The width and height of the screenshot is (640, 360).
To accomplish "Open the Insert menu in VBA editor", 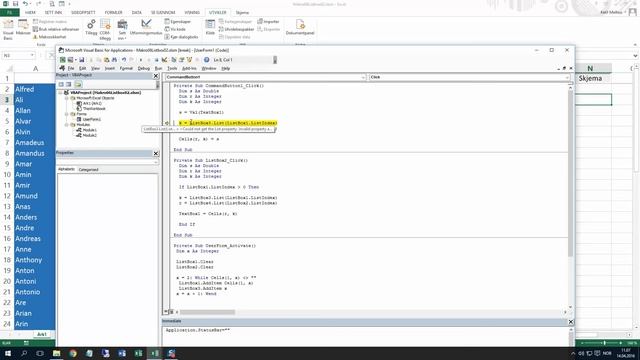I will click(110, 68).
